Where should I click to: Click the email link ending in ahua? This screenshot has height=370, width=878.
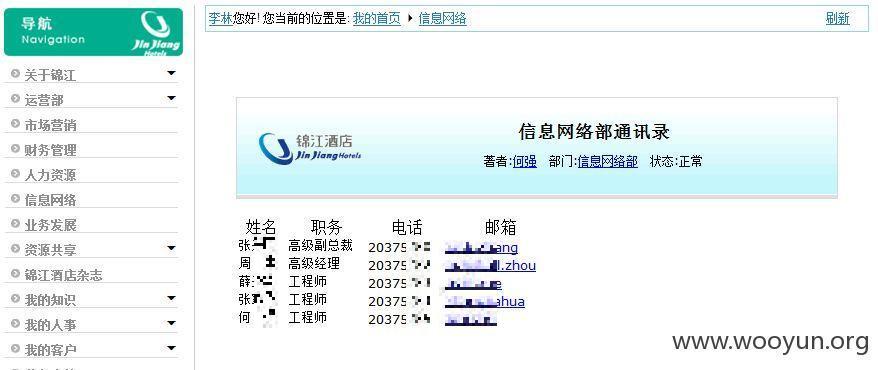pyautogui.click(x=484, y=302)
